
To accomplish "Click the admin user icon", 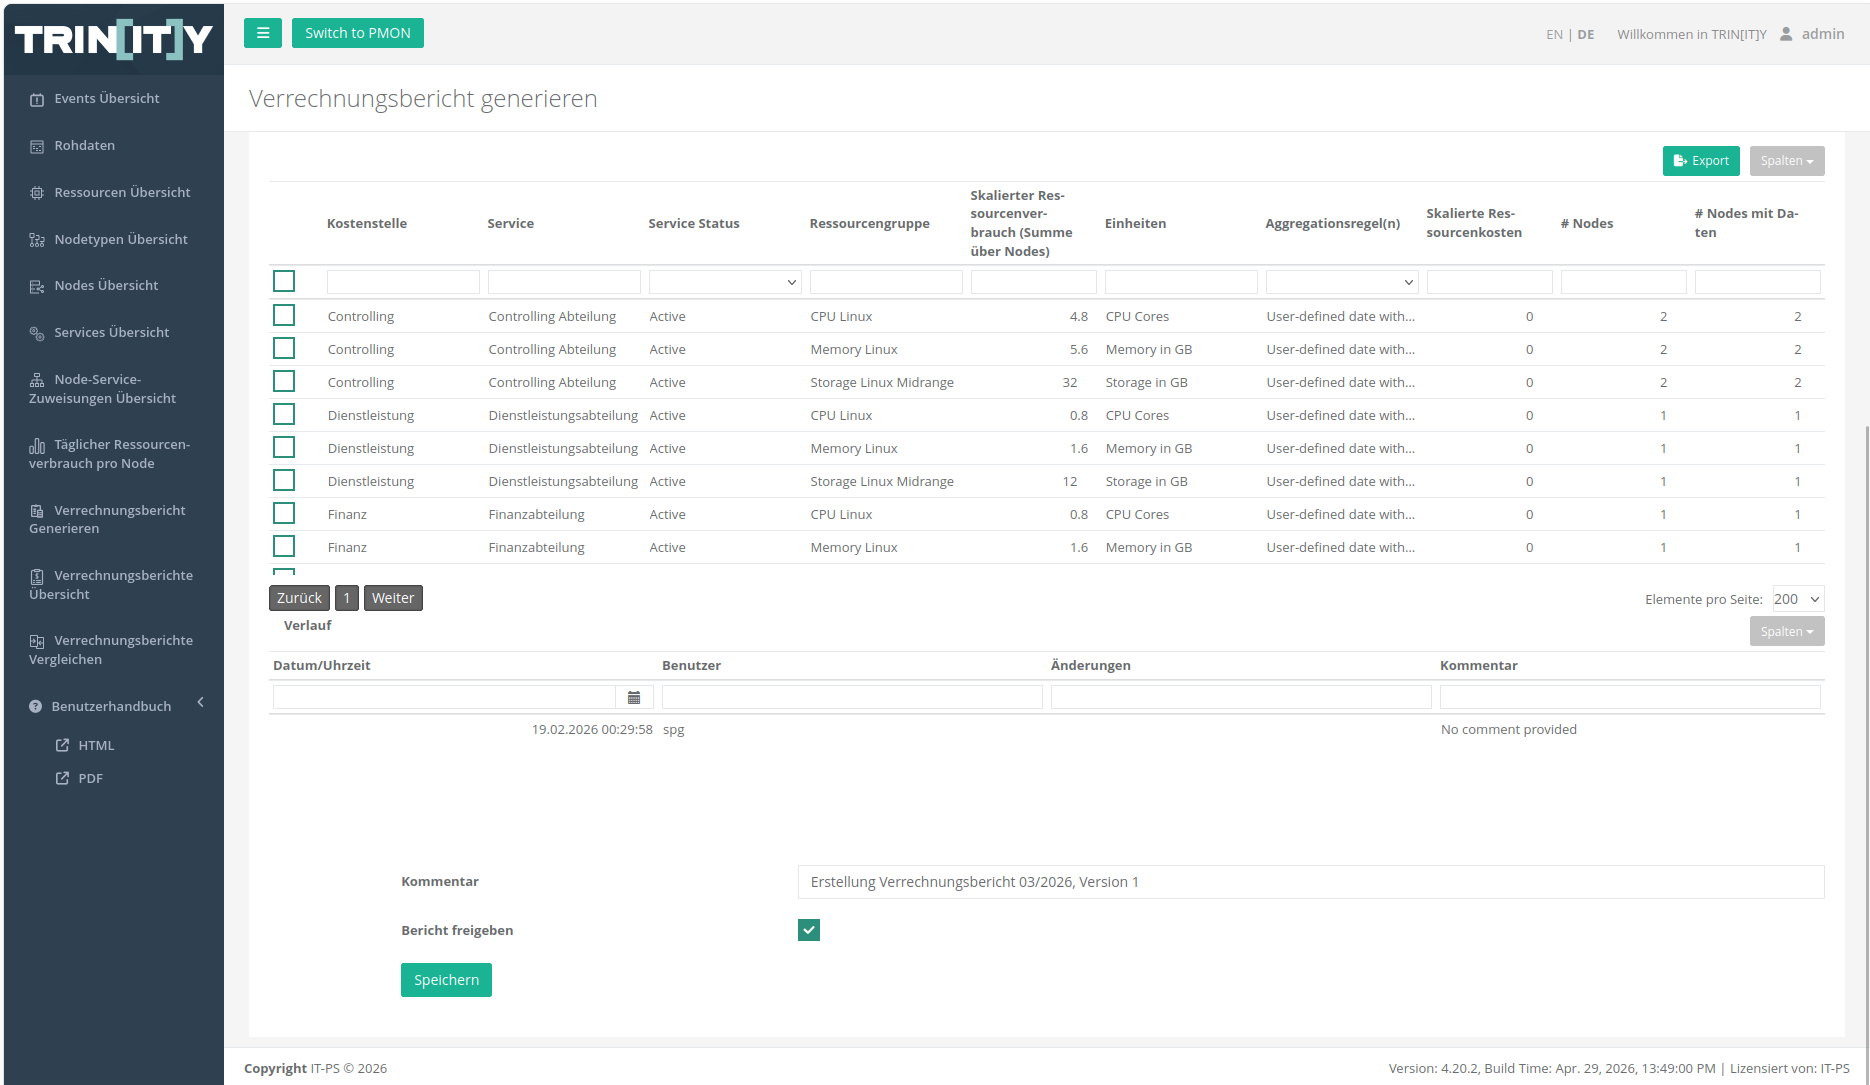I will point(1786,34).
